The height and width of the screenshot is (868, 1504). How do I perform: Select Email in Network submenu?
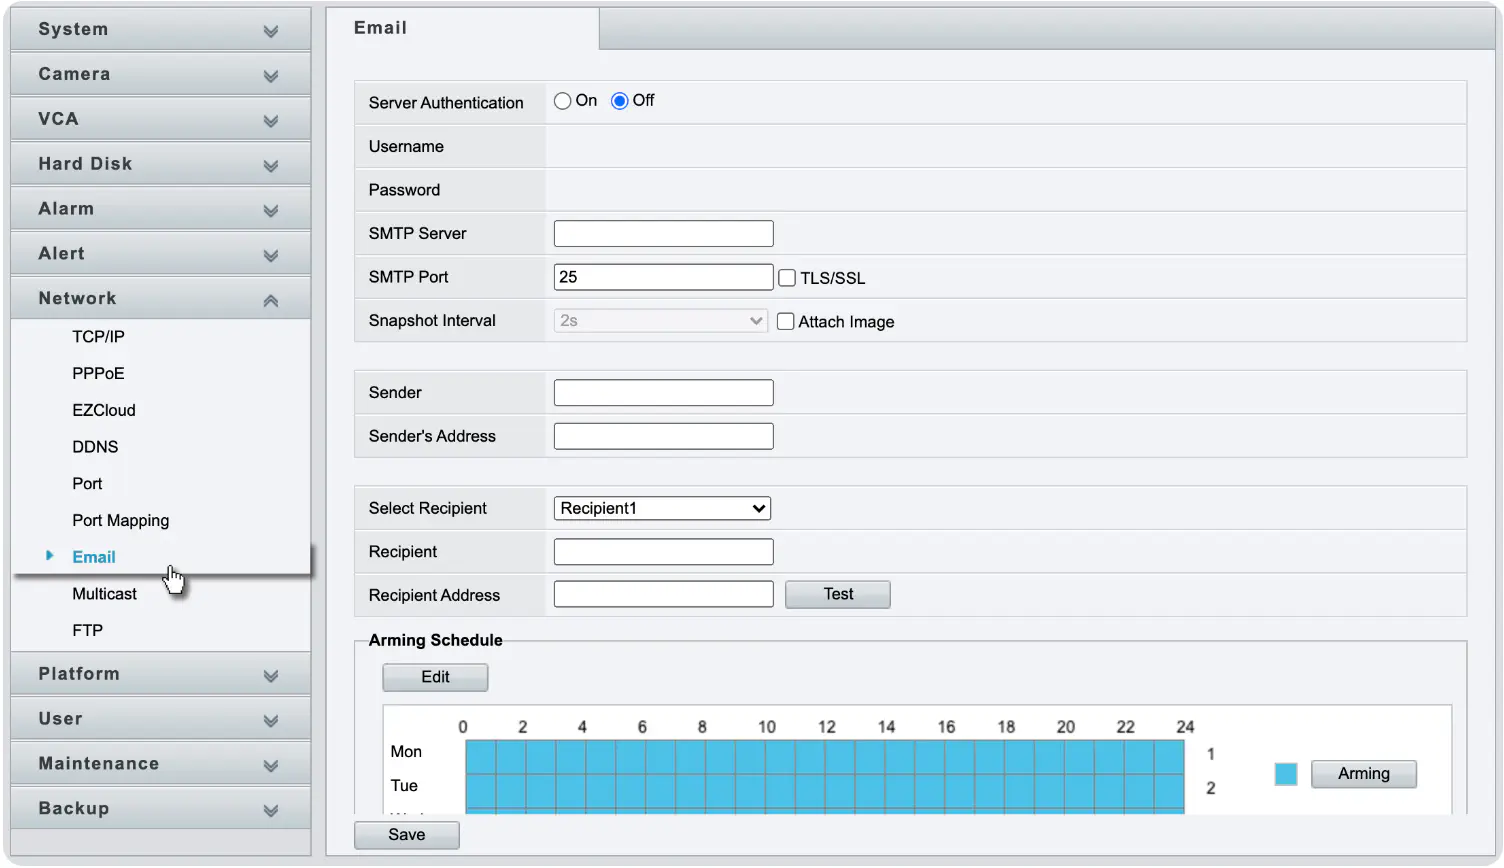click(x=93, y=557)
